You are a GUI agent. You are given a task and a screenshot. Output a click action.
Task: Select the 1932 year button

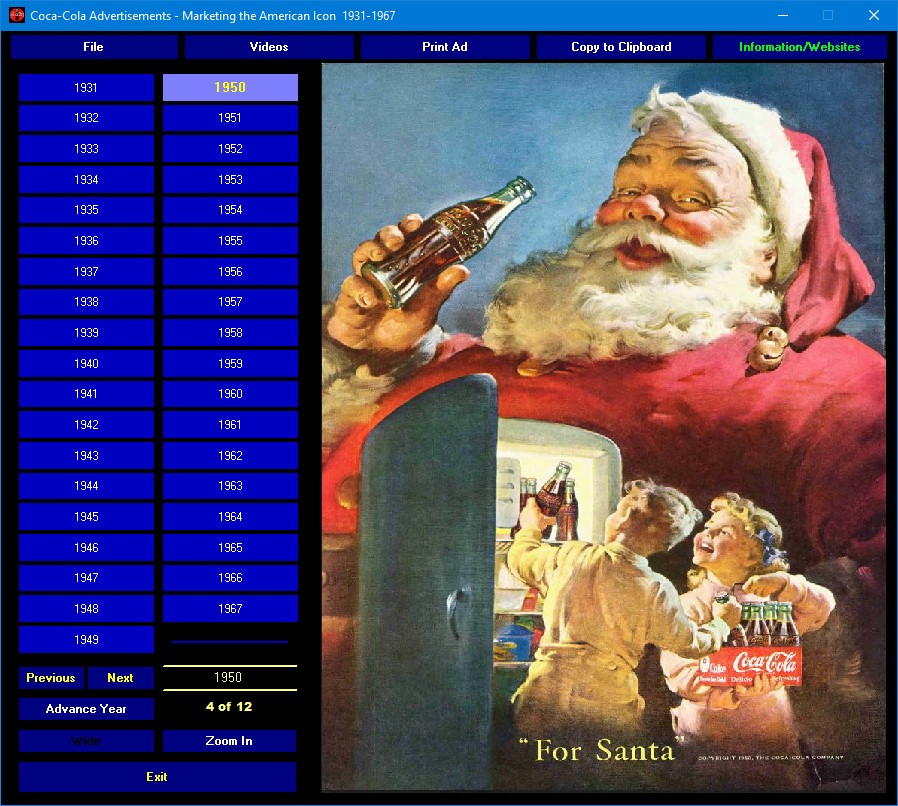pyautogui.click(x=86, y=118)
